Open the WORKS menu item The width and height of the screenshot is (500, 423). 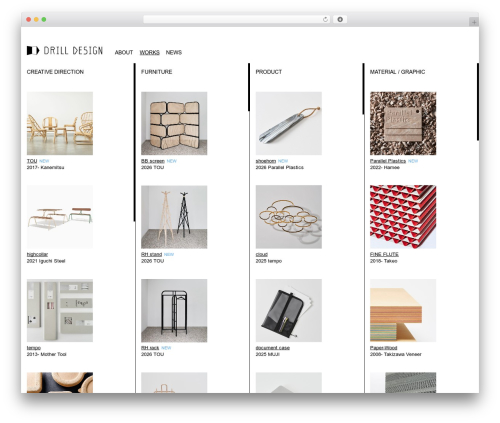(149, 53)
